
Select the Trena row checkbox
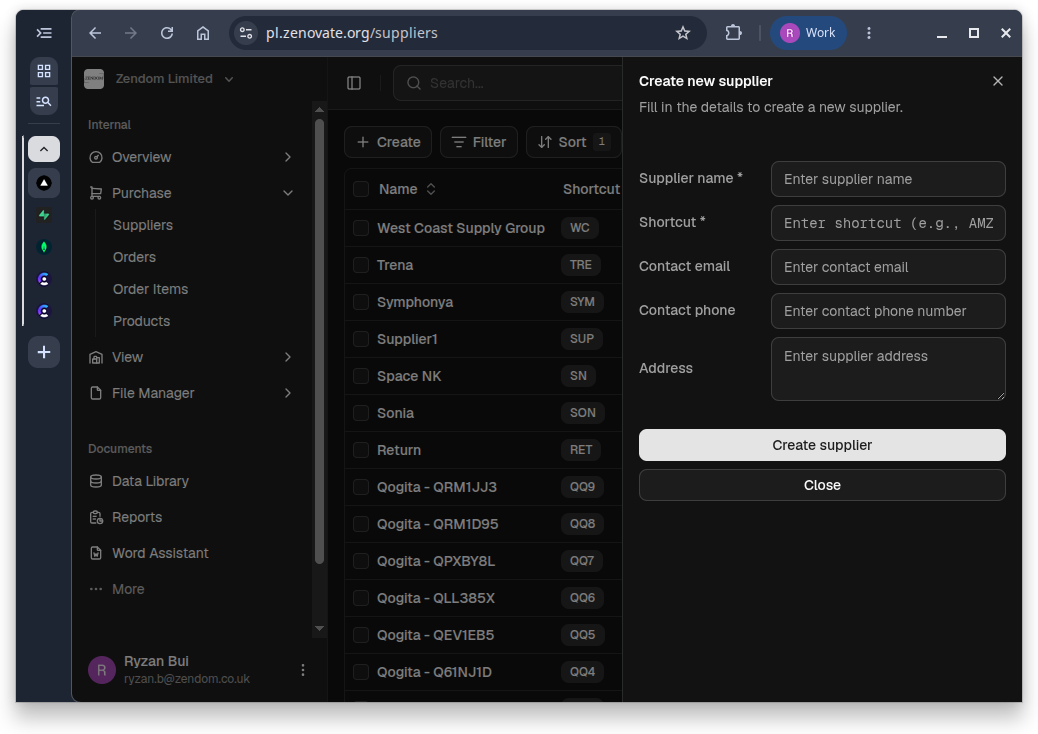361,265
